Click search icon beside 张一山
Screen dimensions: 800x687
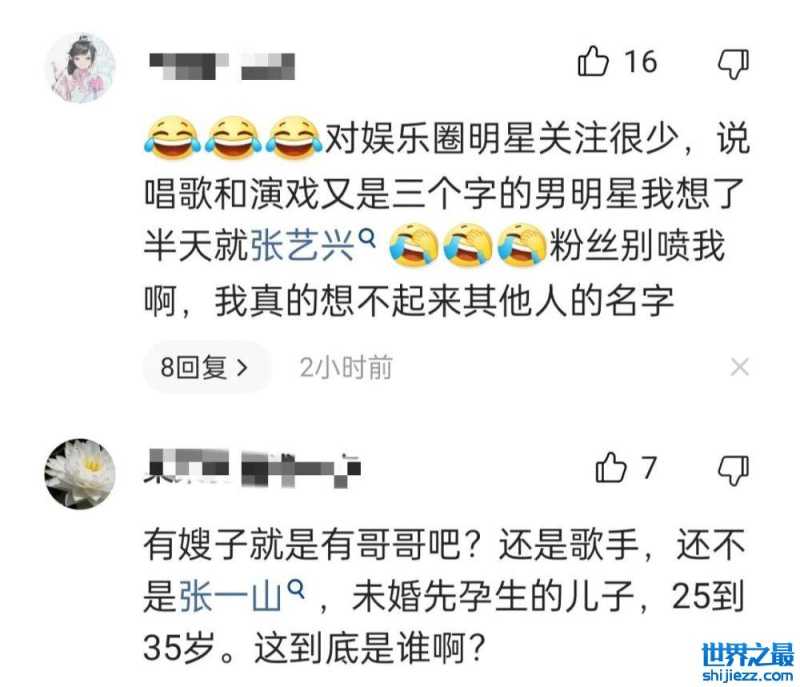coord(296,589)
